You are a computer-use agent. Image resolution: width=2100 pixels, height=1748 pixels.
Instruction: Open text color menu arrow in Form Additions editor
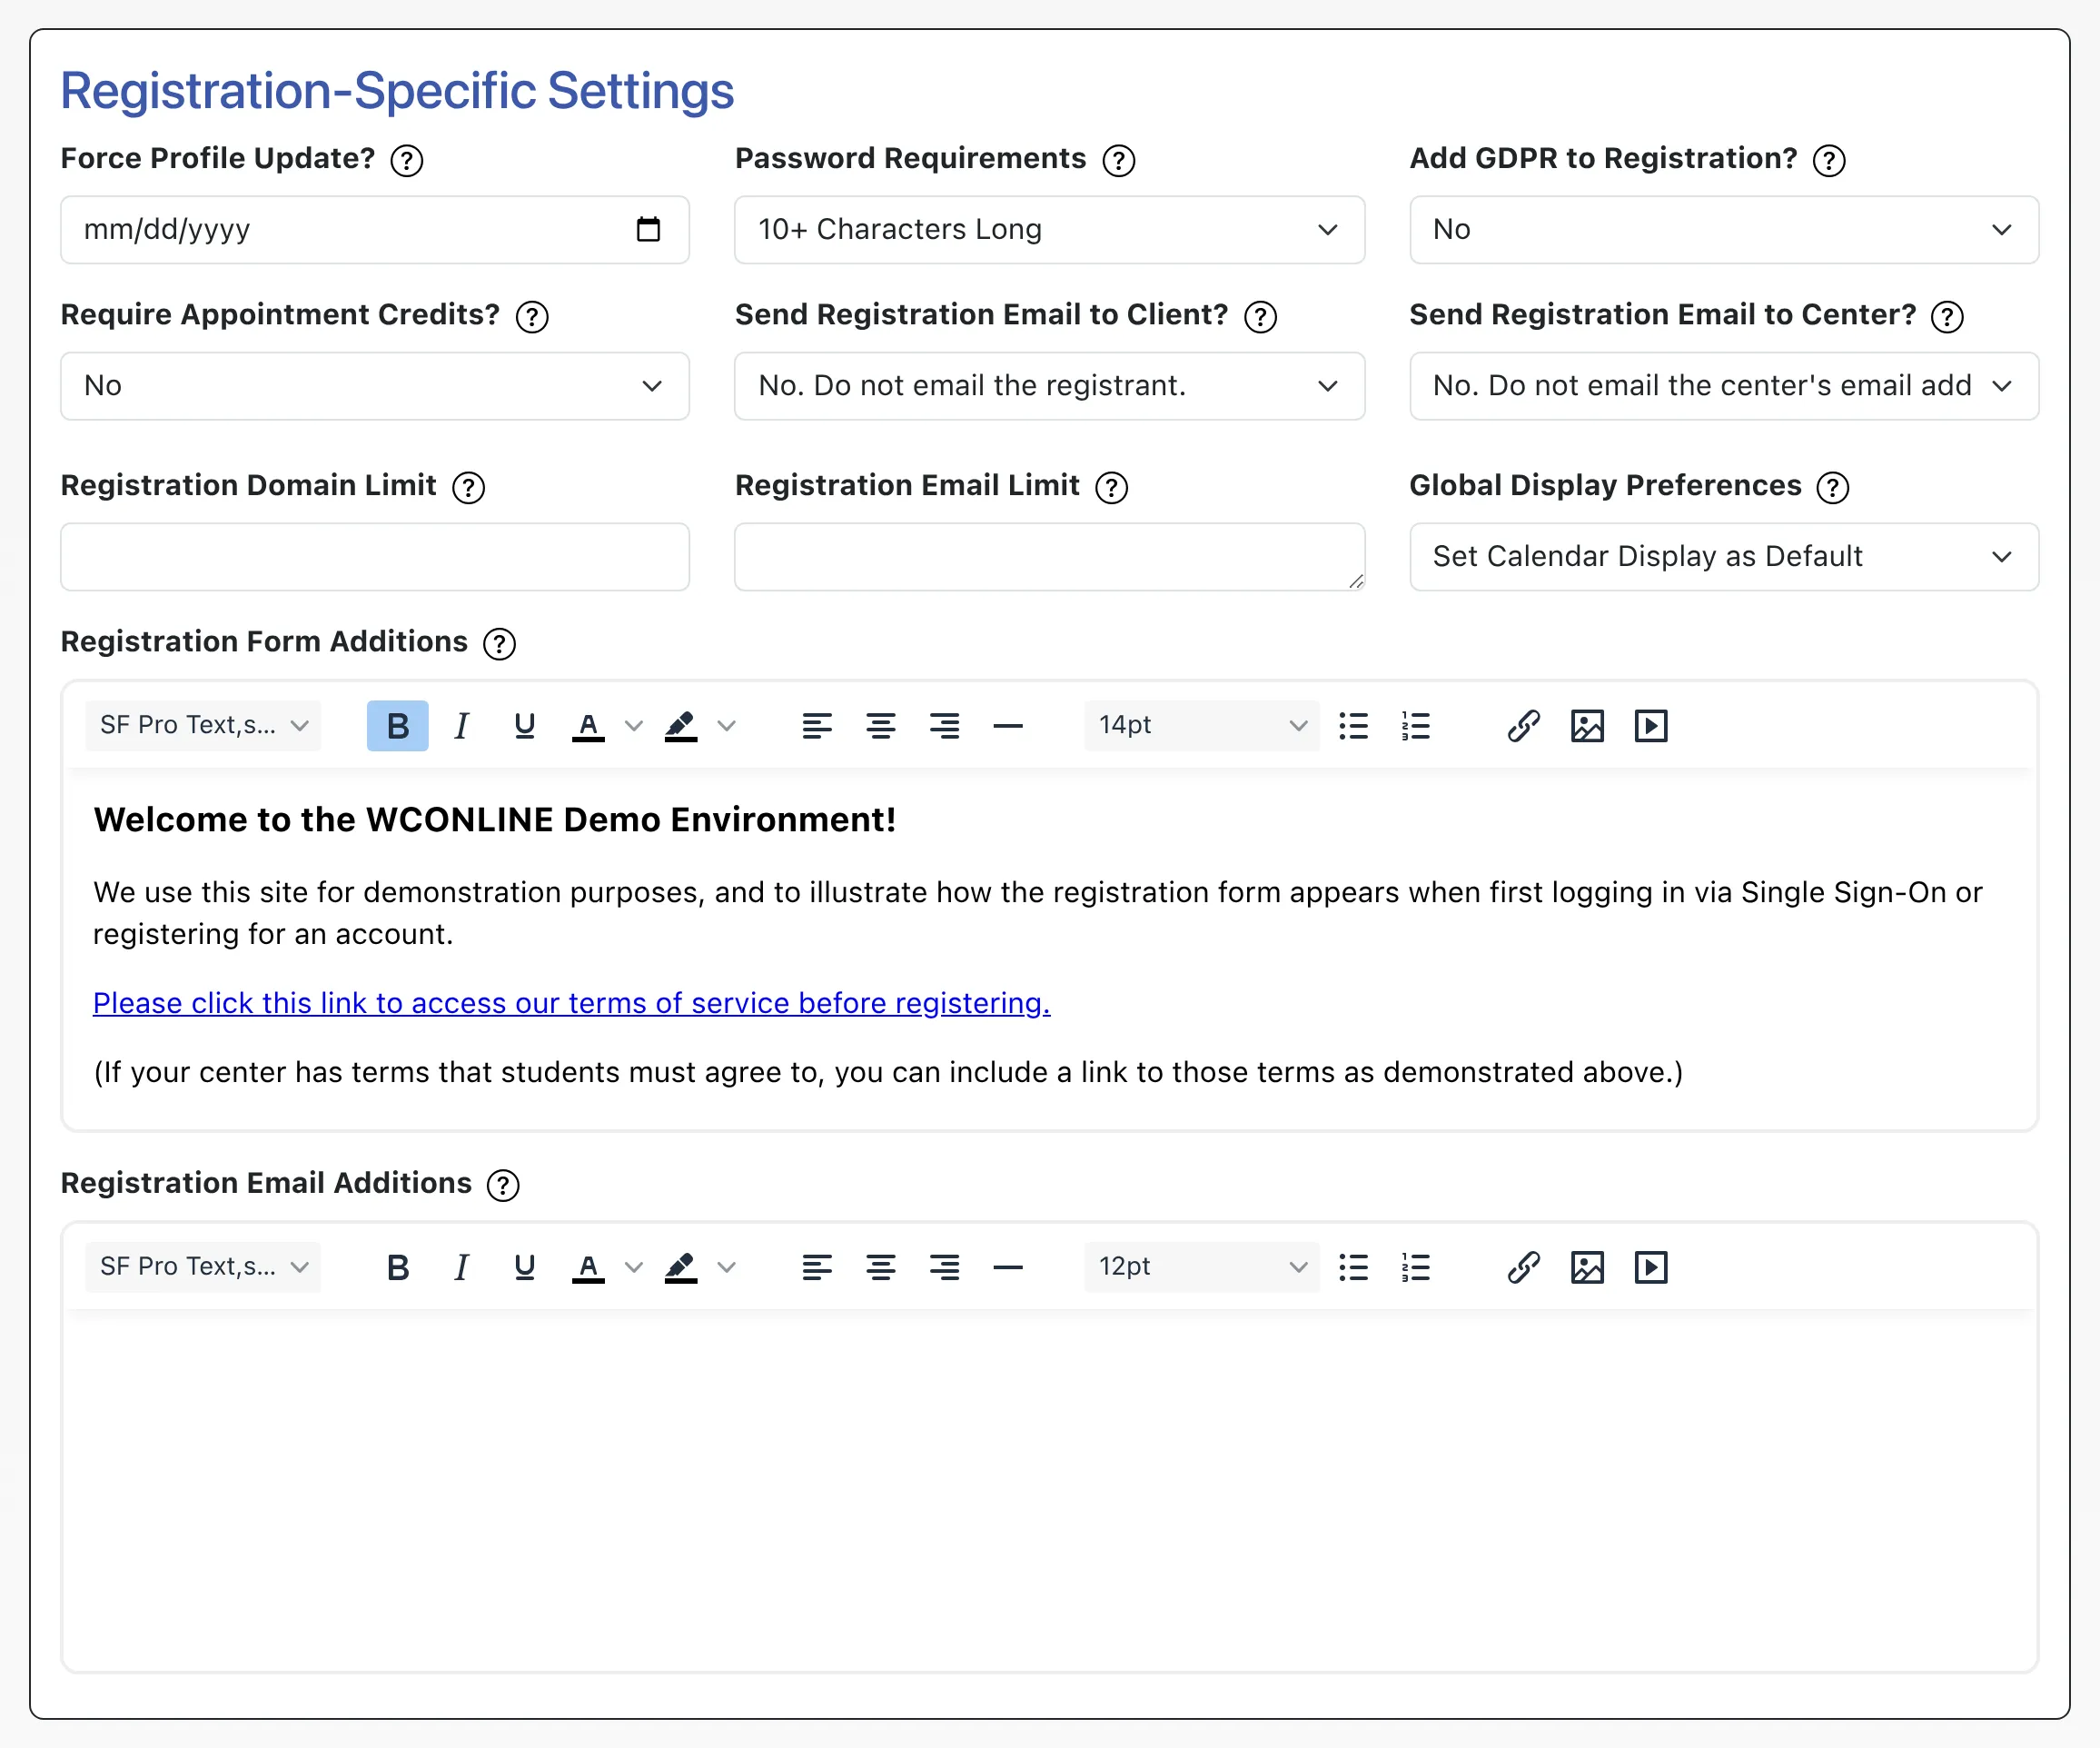click(633, 725)
